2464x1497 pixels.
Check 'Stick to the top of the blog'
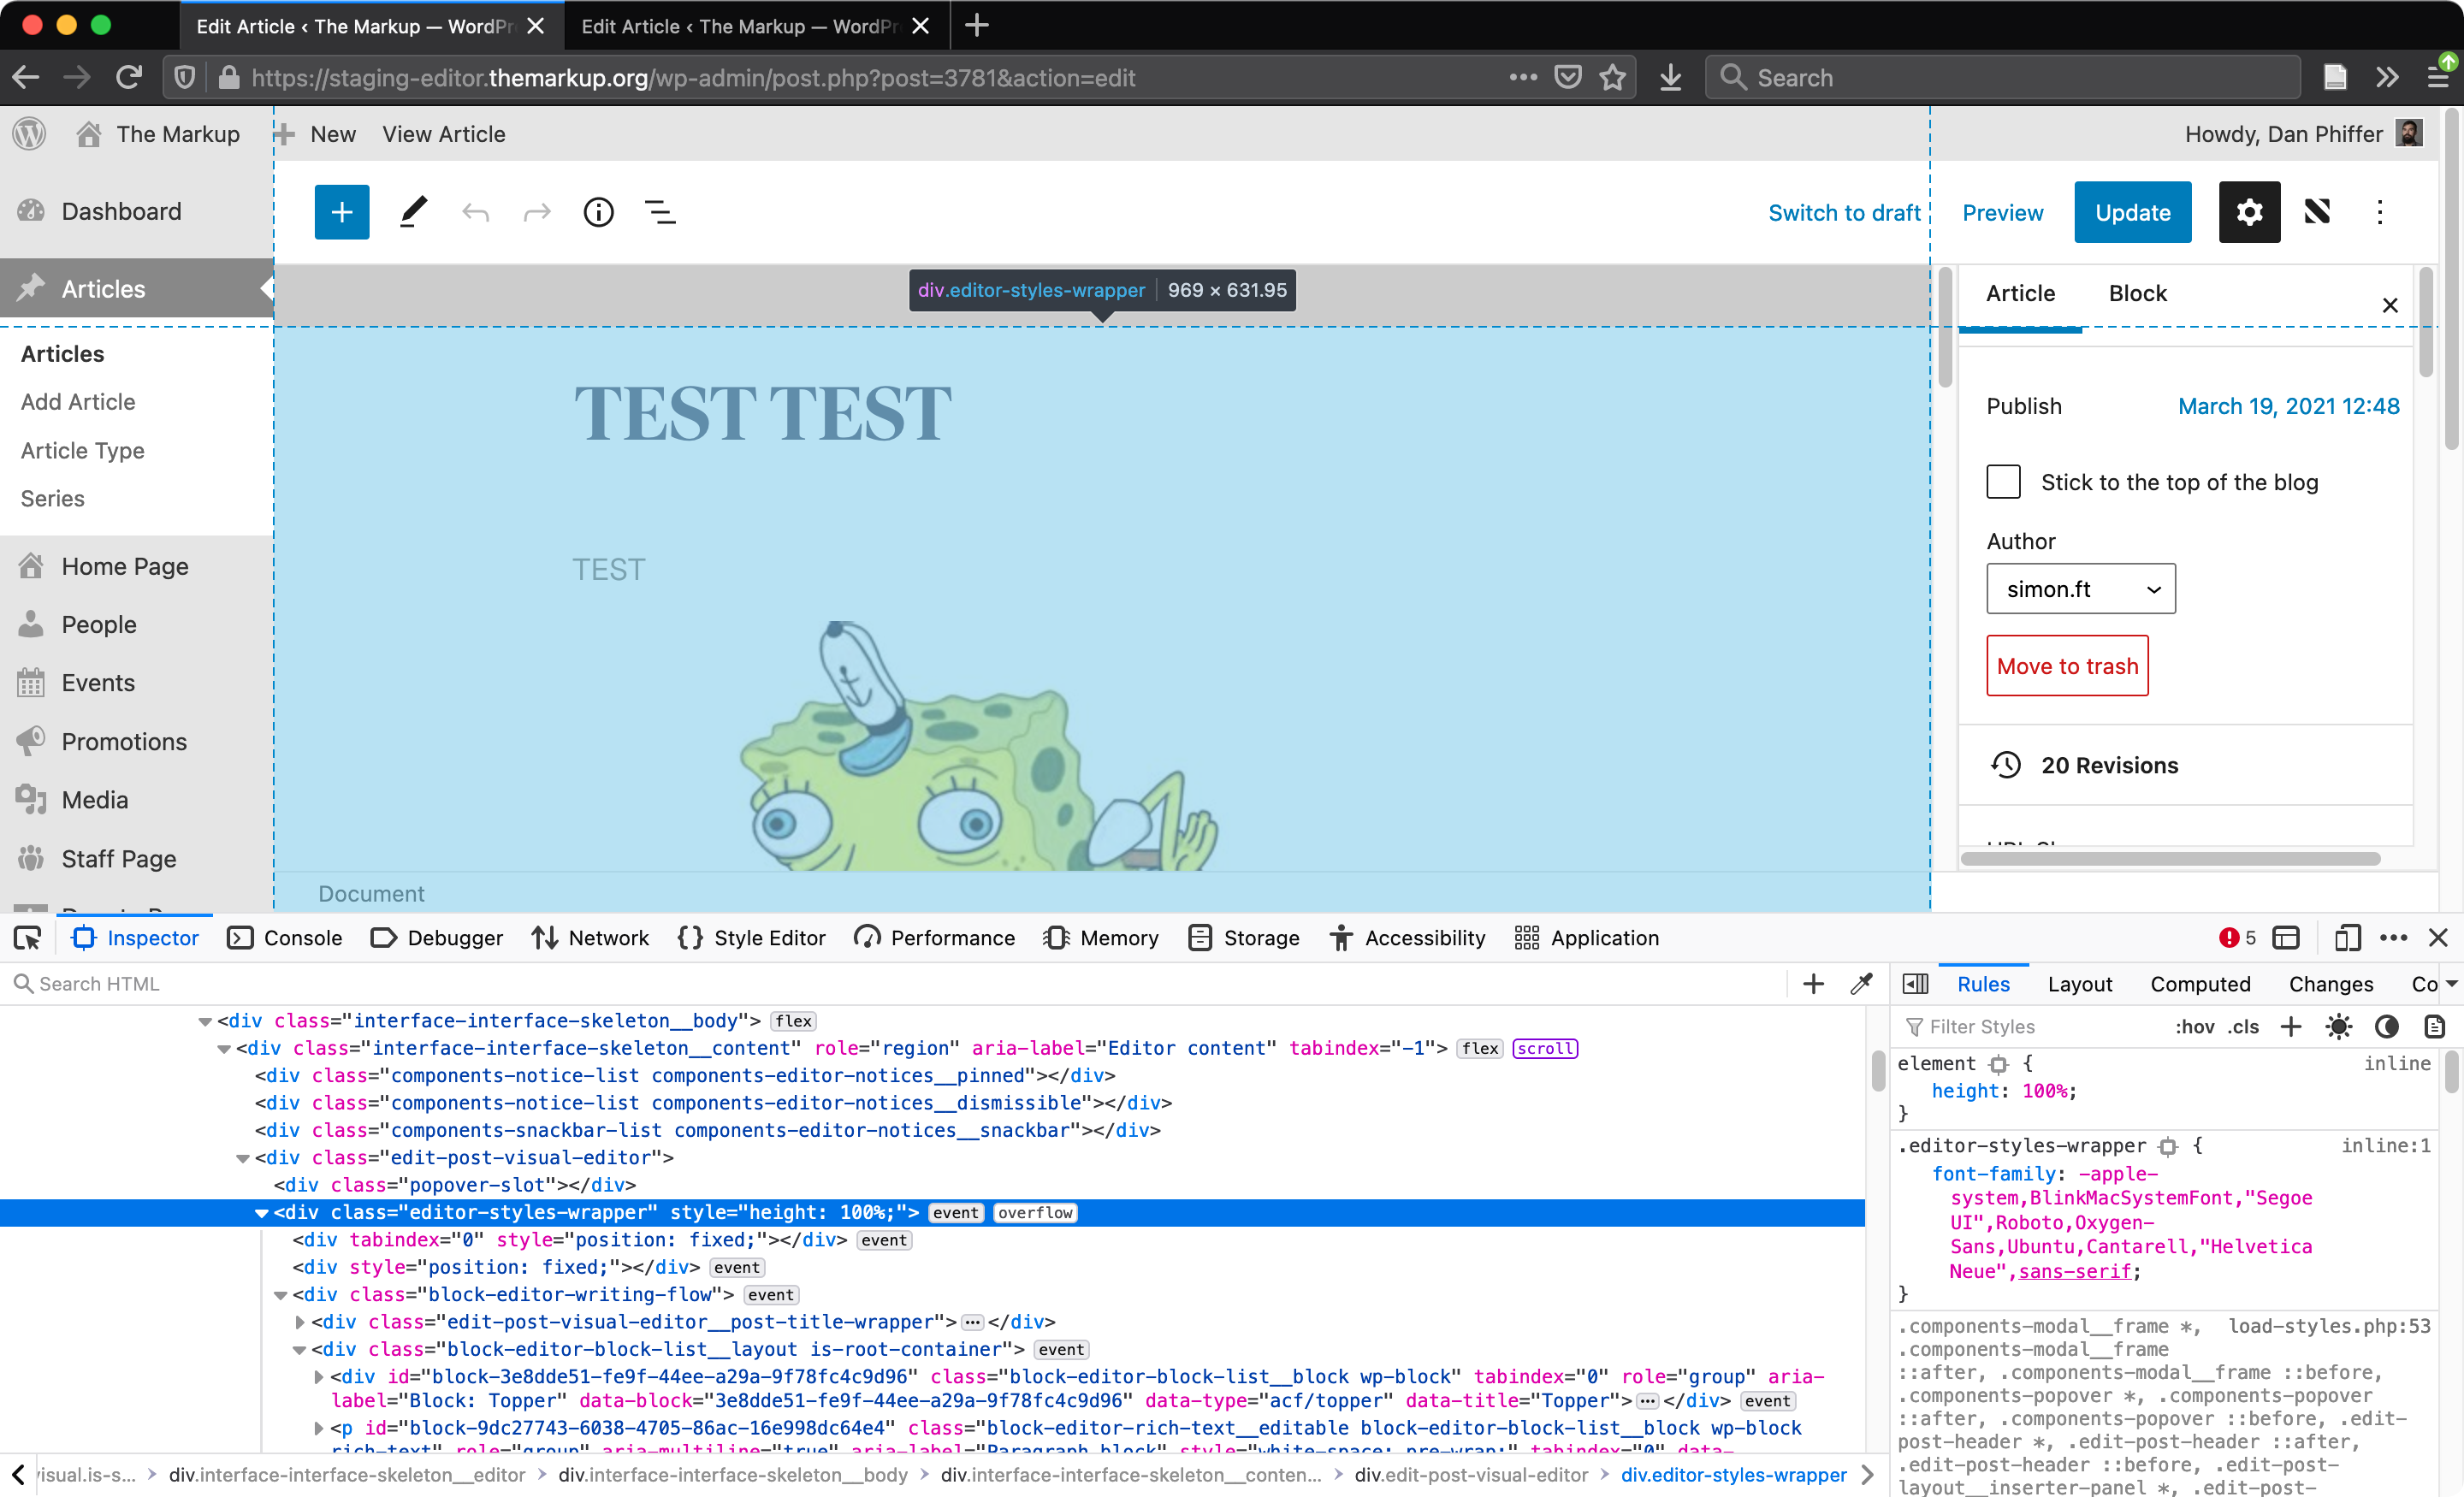tap(2003, 482)
